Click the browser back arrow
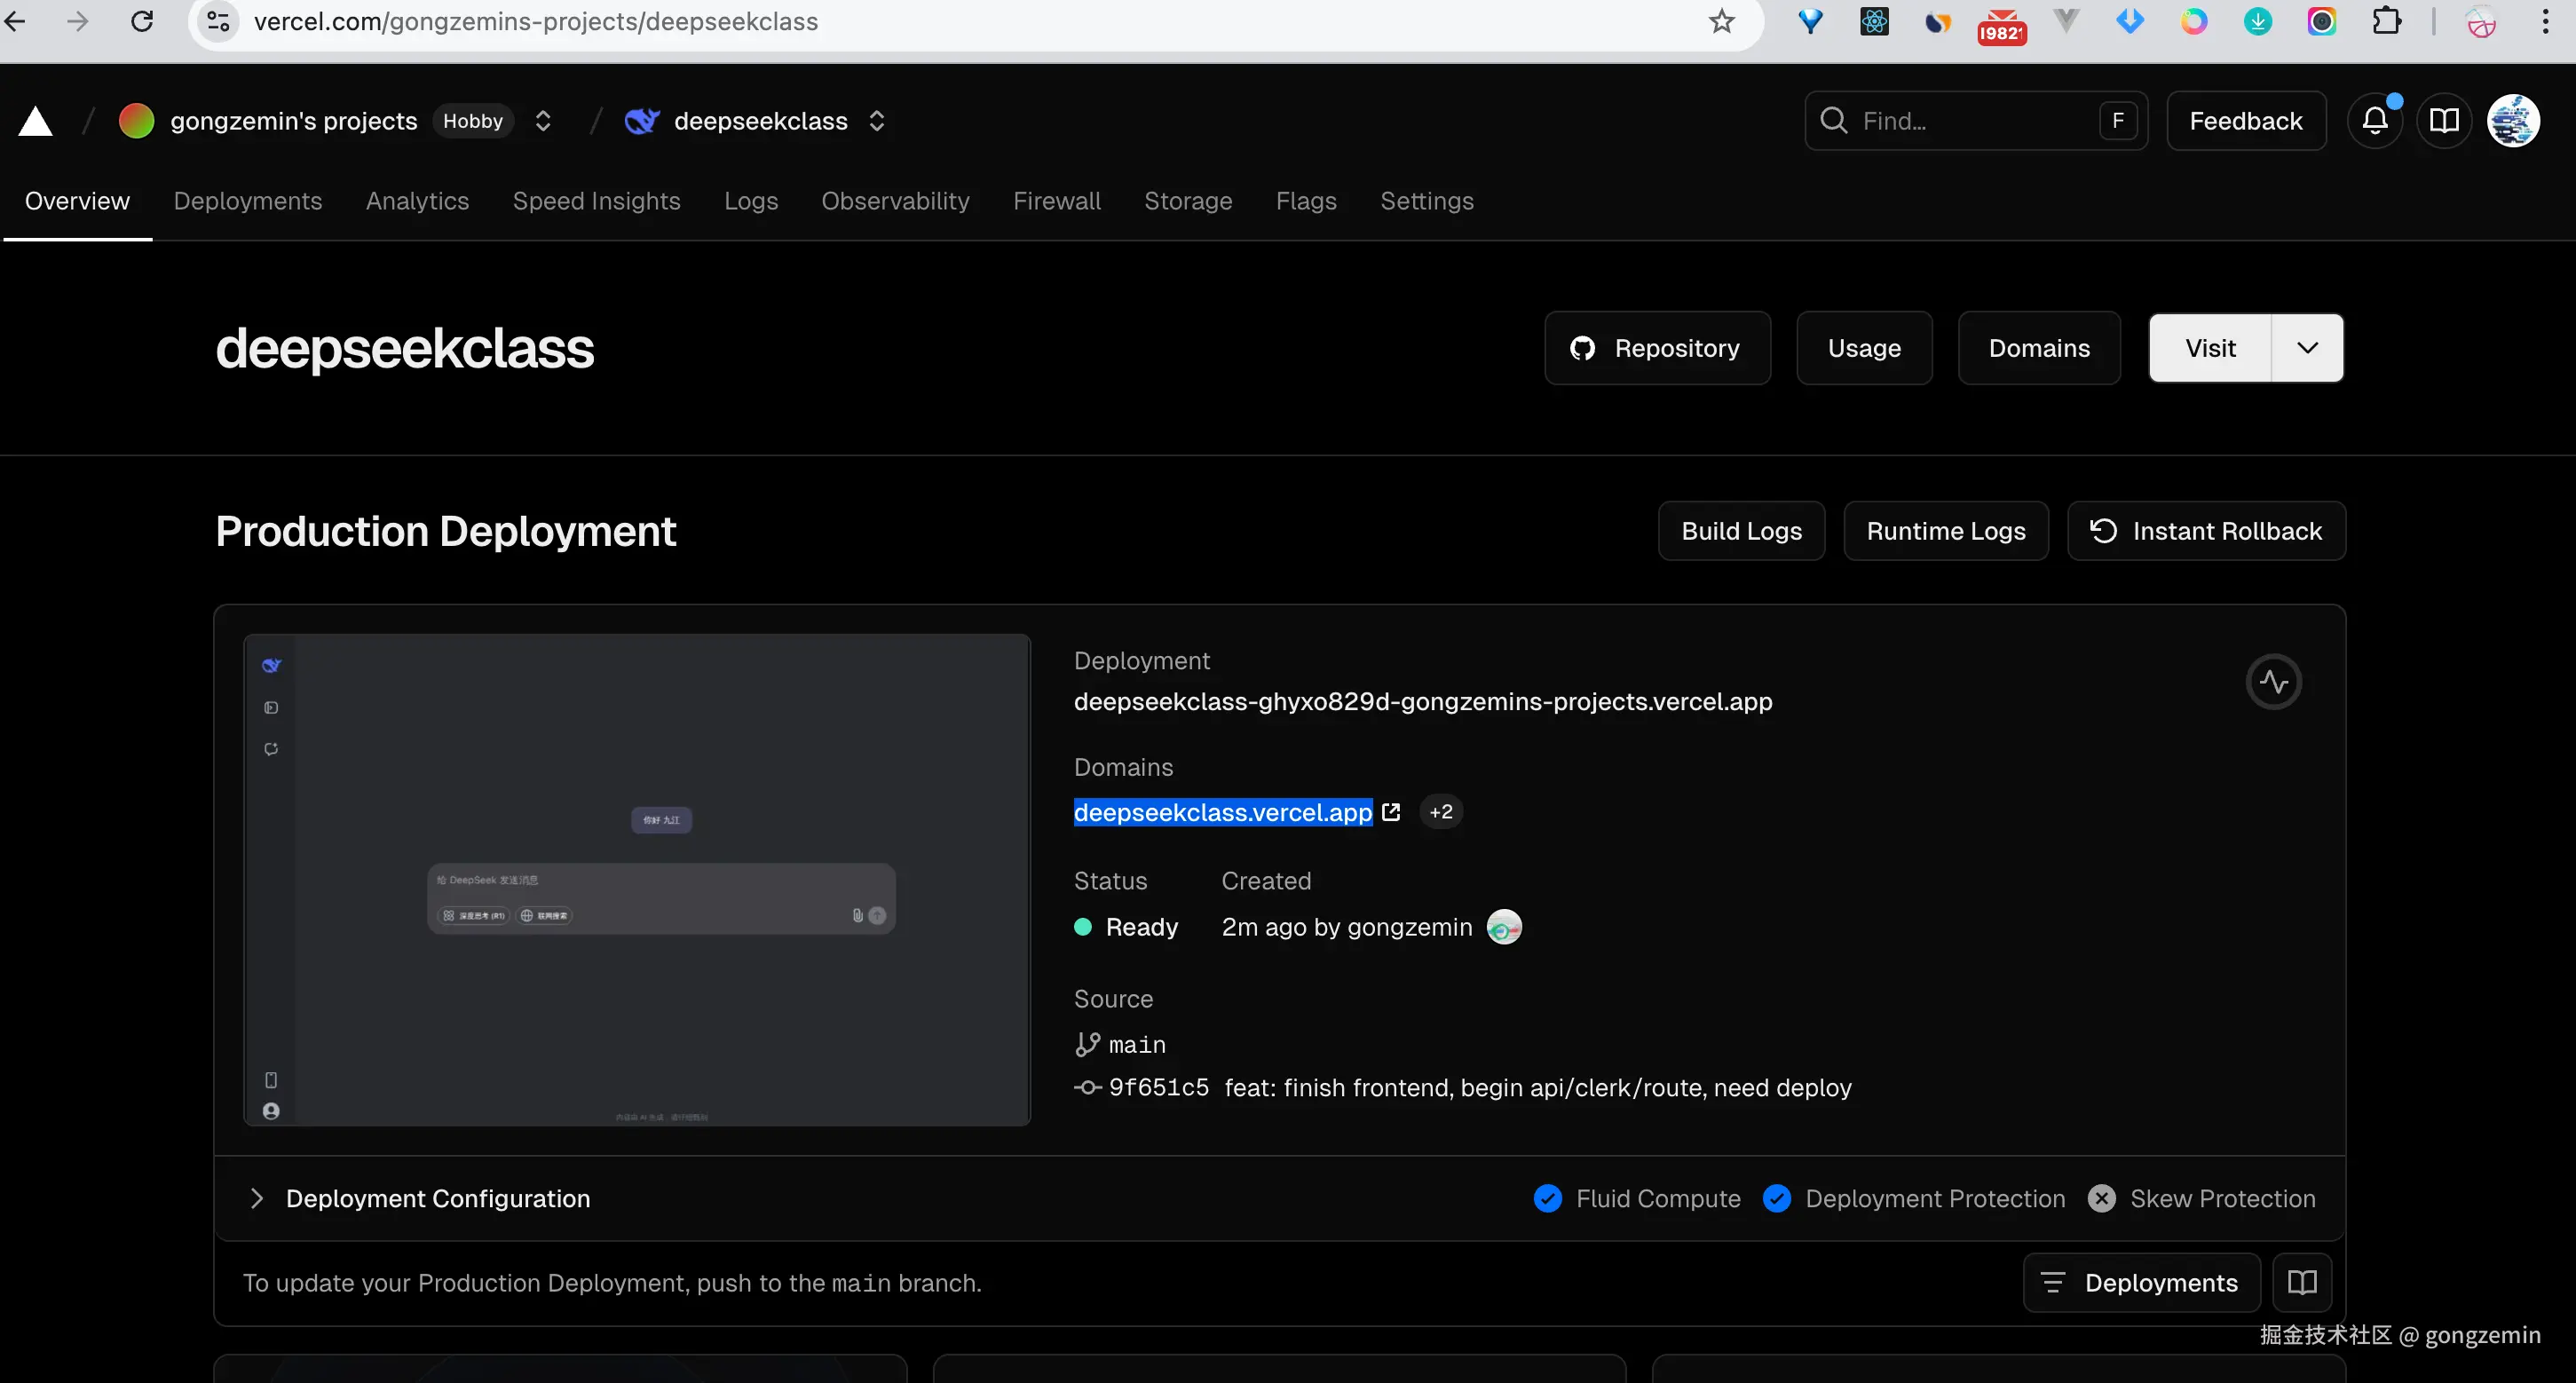The width and height of the screenshot is (2576, 1383). click(x=15, y=21)
